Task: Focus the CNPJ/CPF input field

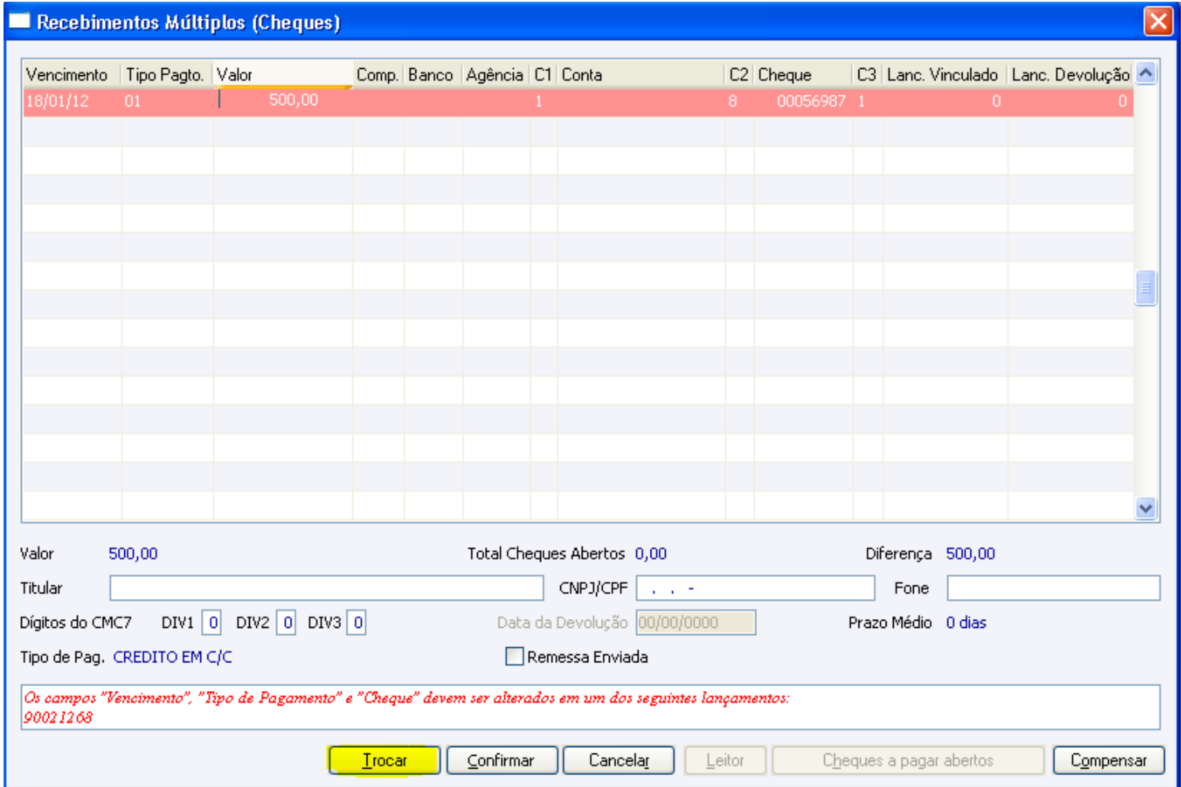Action: [755, 587]
